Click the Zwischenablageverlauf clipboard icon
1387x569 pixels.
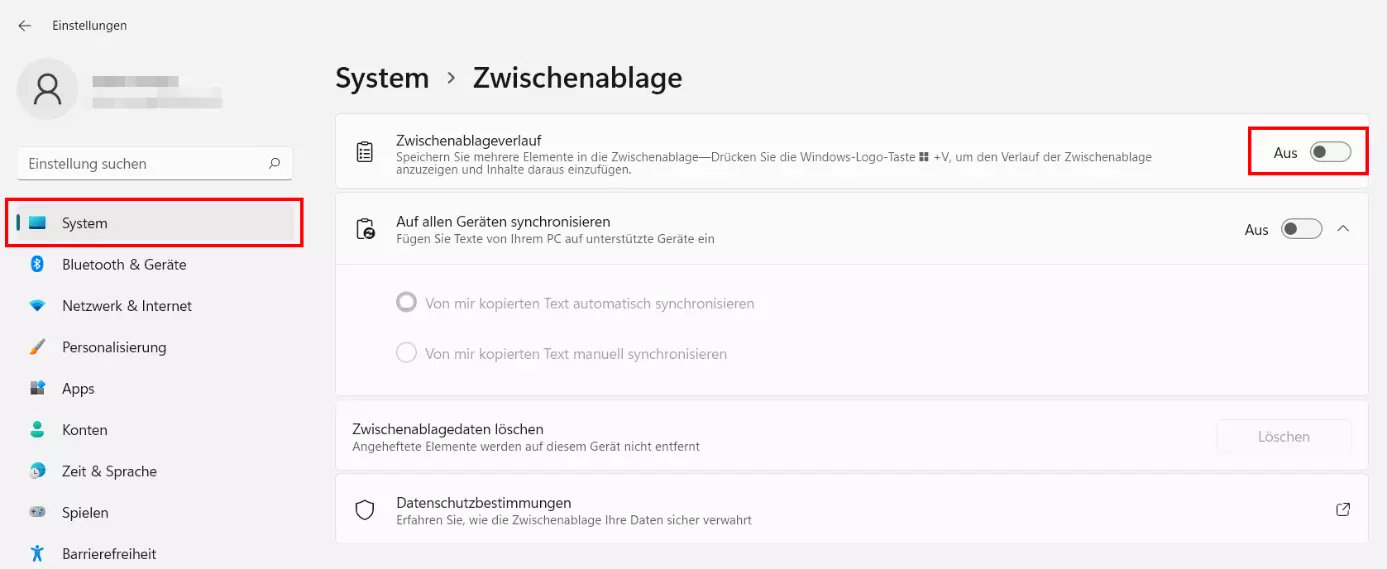click(x=365, y=152)
